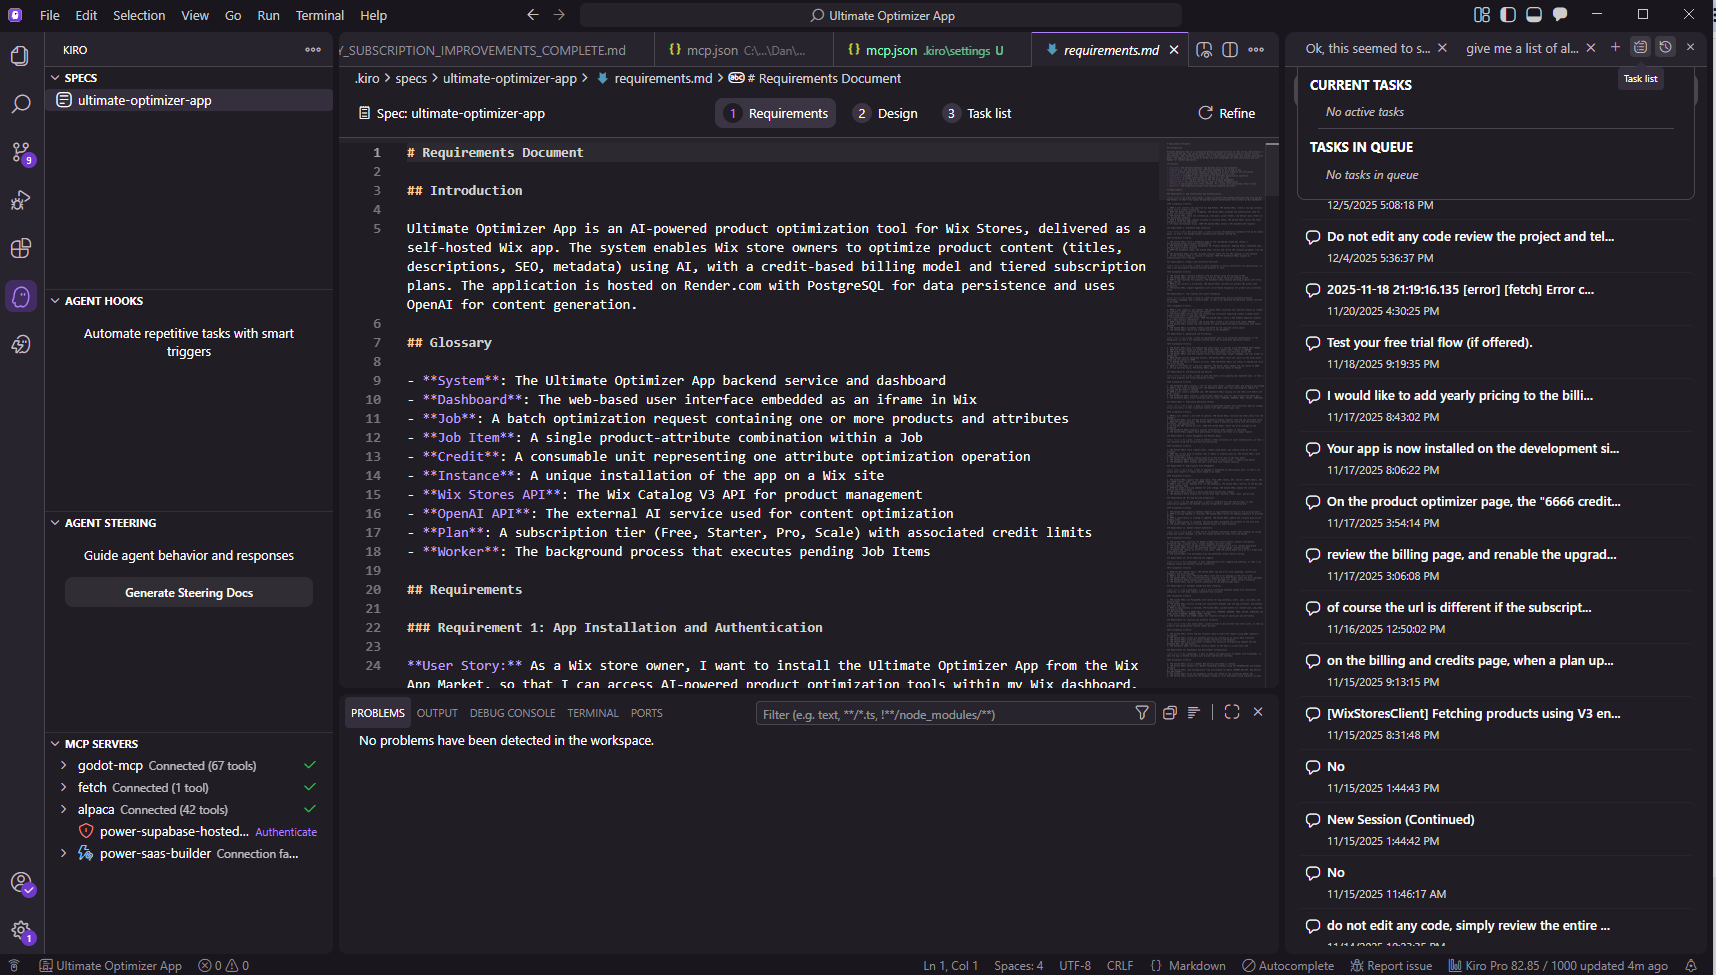Click the editor minimap overview
The width and height of the screenshot is (1716, 975).
pyautogui.click(x=1212, y=412)
